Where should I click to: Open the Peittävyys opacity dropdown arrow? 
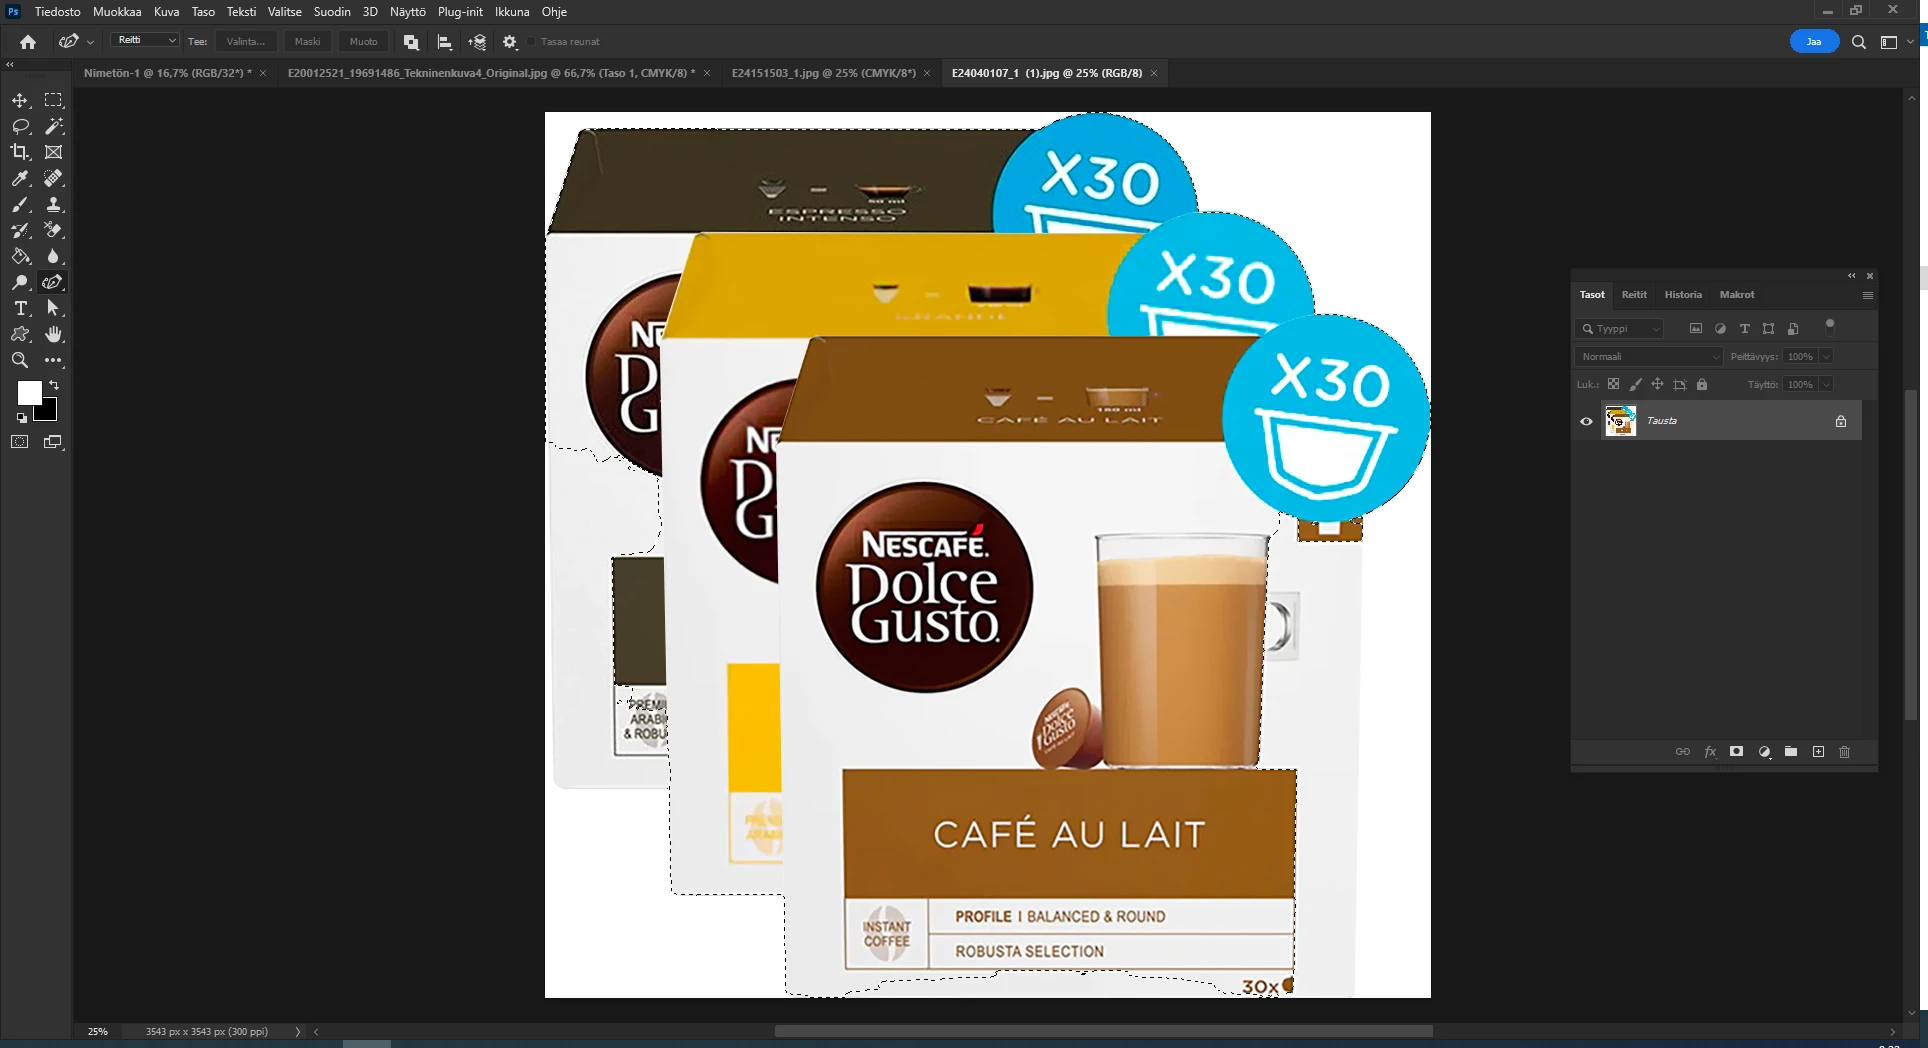point(1827,356)
